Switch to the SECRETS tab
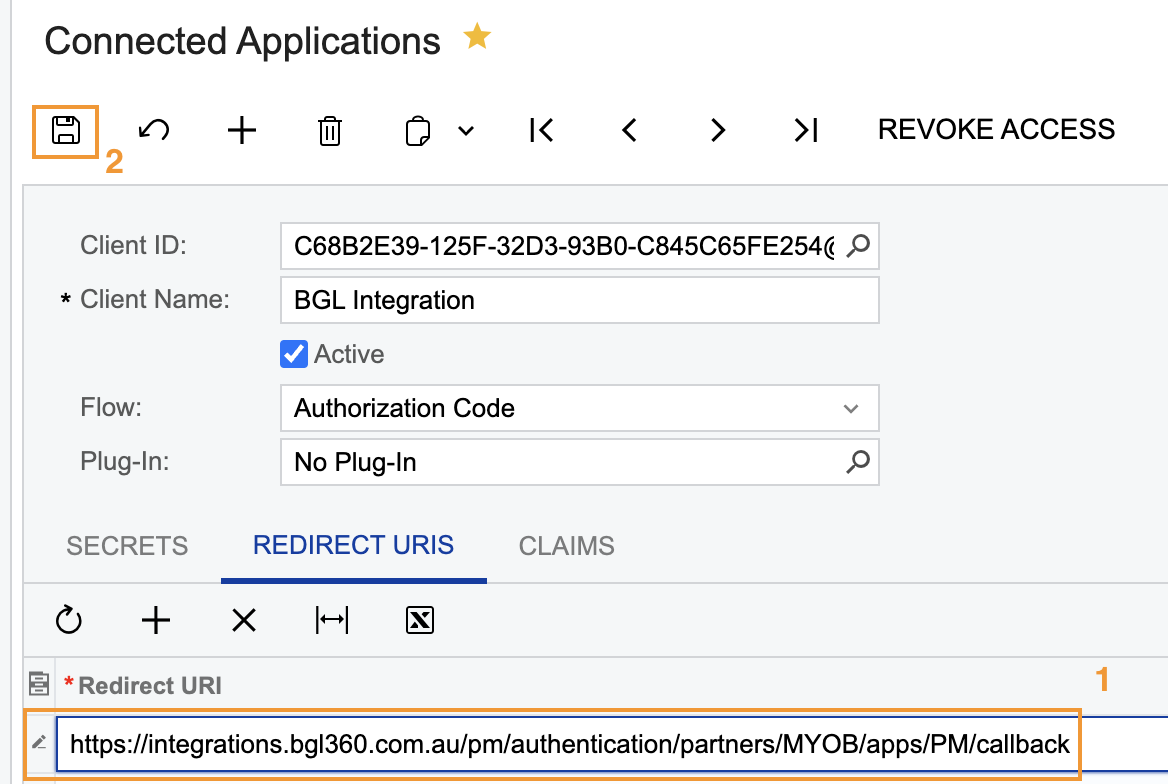 pyautogui.click(x=127, y=546)
